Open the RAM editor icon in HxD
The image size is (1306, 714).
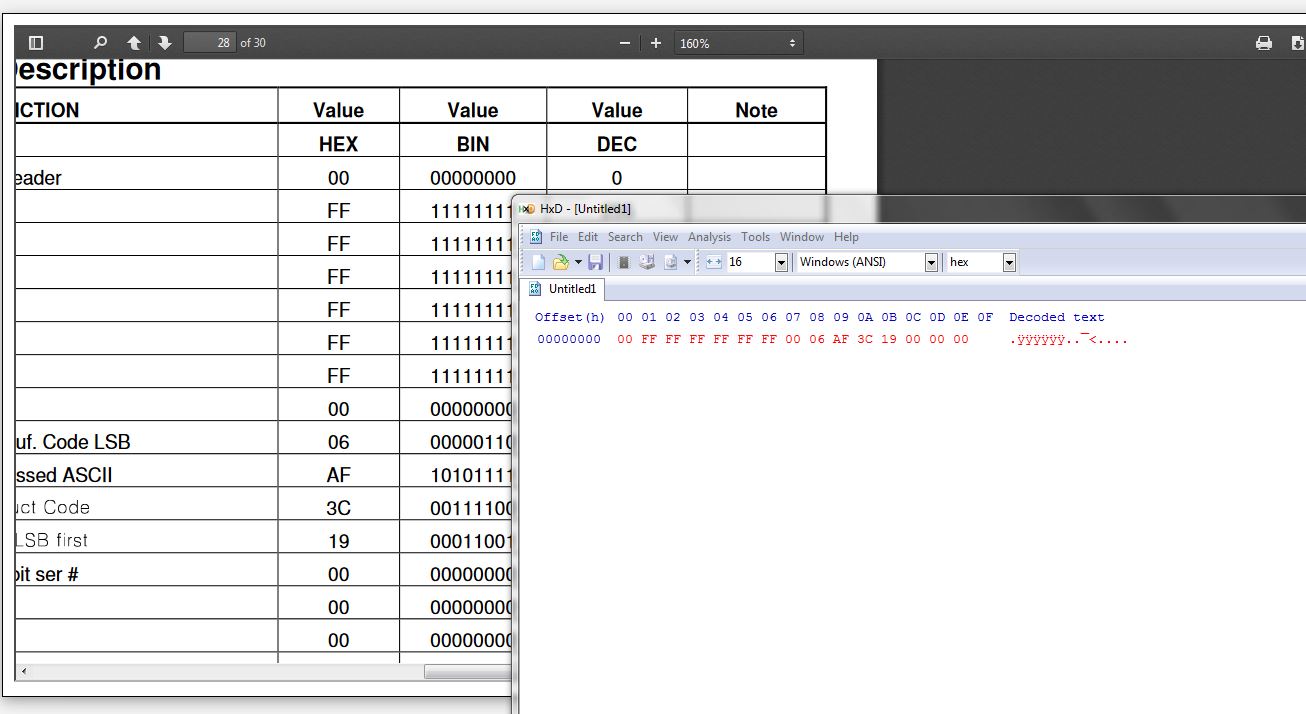pos(623,262)
